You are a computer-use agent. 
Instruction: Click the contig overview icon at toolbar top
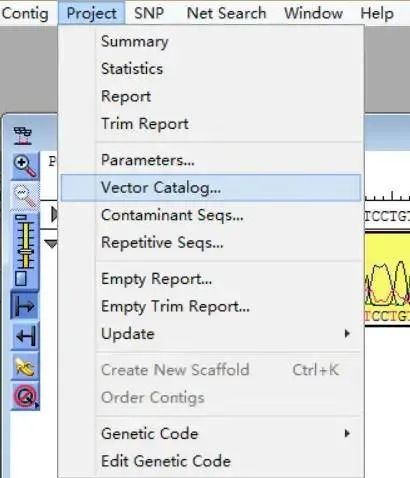click(23, 136)
